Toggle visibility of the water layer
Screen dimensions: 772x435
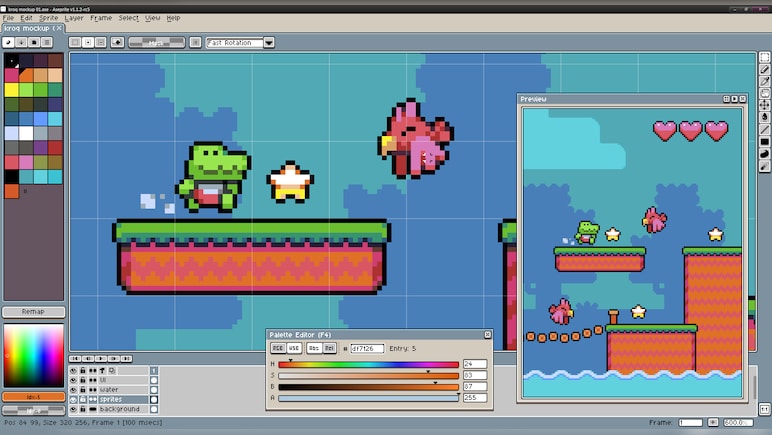73,389
